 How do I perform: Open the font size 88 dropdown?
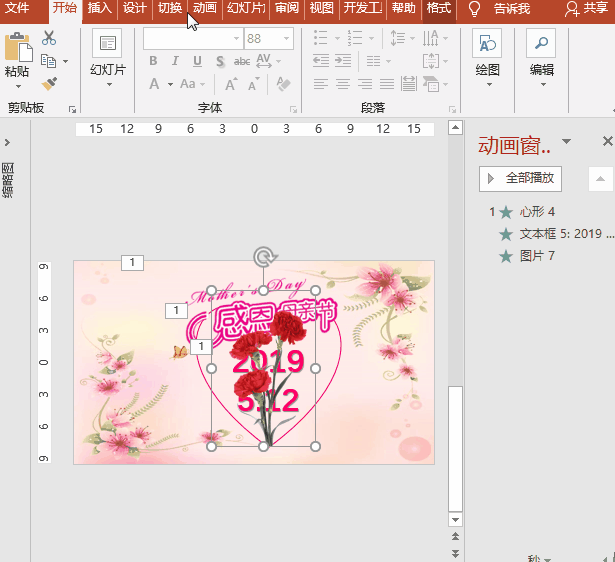point(286,38)
